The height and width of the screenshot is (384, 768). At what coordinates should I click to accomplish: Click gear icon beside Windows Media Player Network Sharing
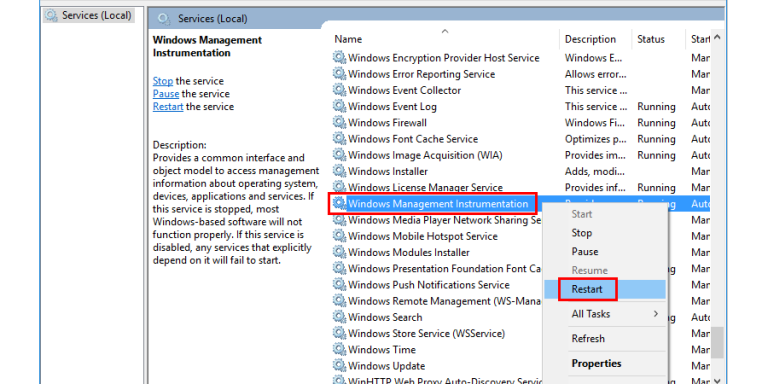pyautogui.click(x=339, y=220)
